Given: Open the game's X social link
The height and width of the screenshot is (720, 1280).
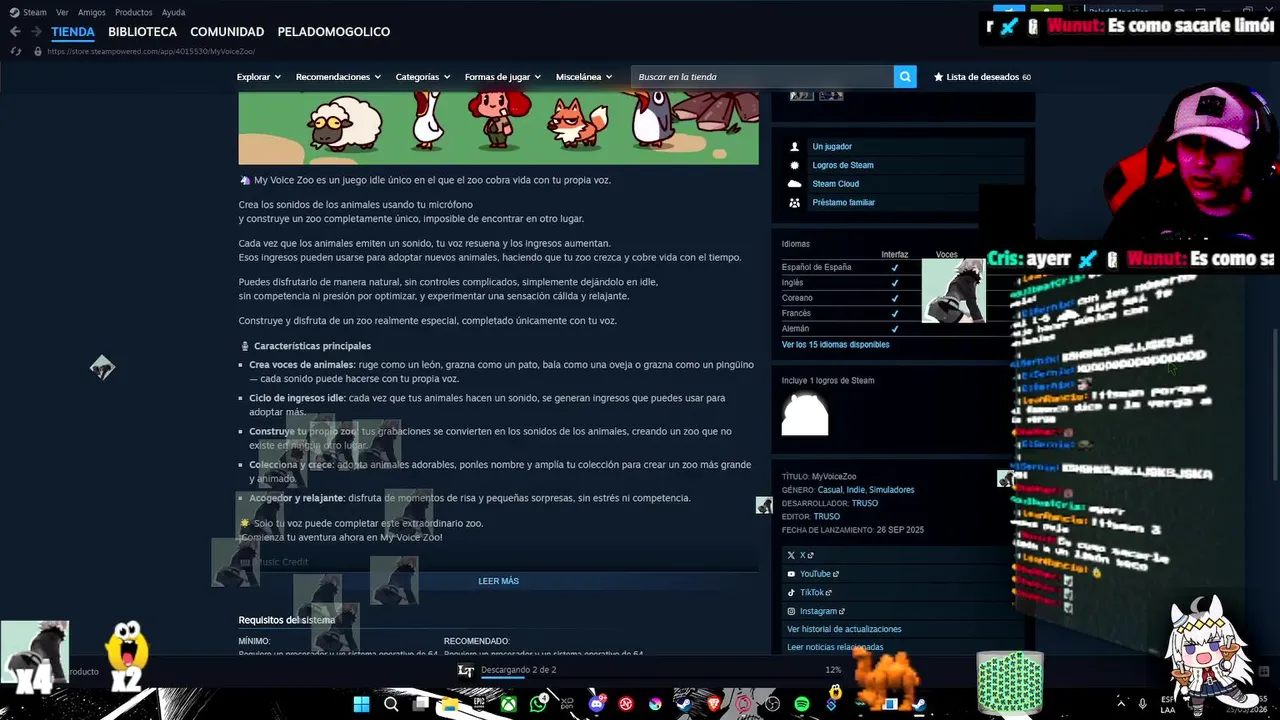Looking at the screenshot, I should pyautogui.click(x=800, y=555).
